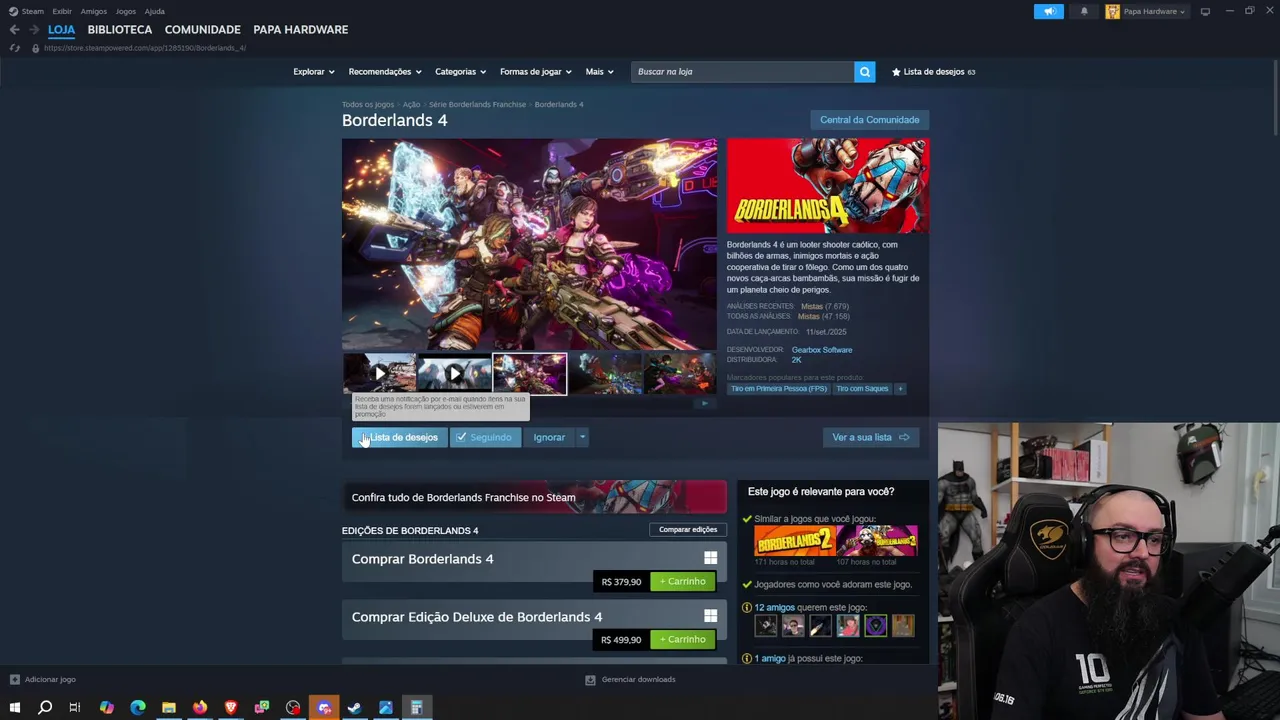Add Deluxe edition R$ 499,90 to cart
This screenshot has height=720, width=1280.
click(x=683, y=639)
